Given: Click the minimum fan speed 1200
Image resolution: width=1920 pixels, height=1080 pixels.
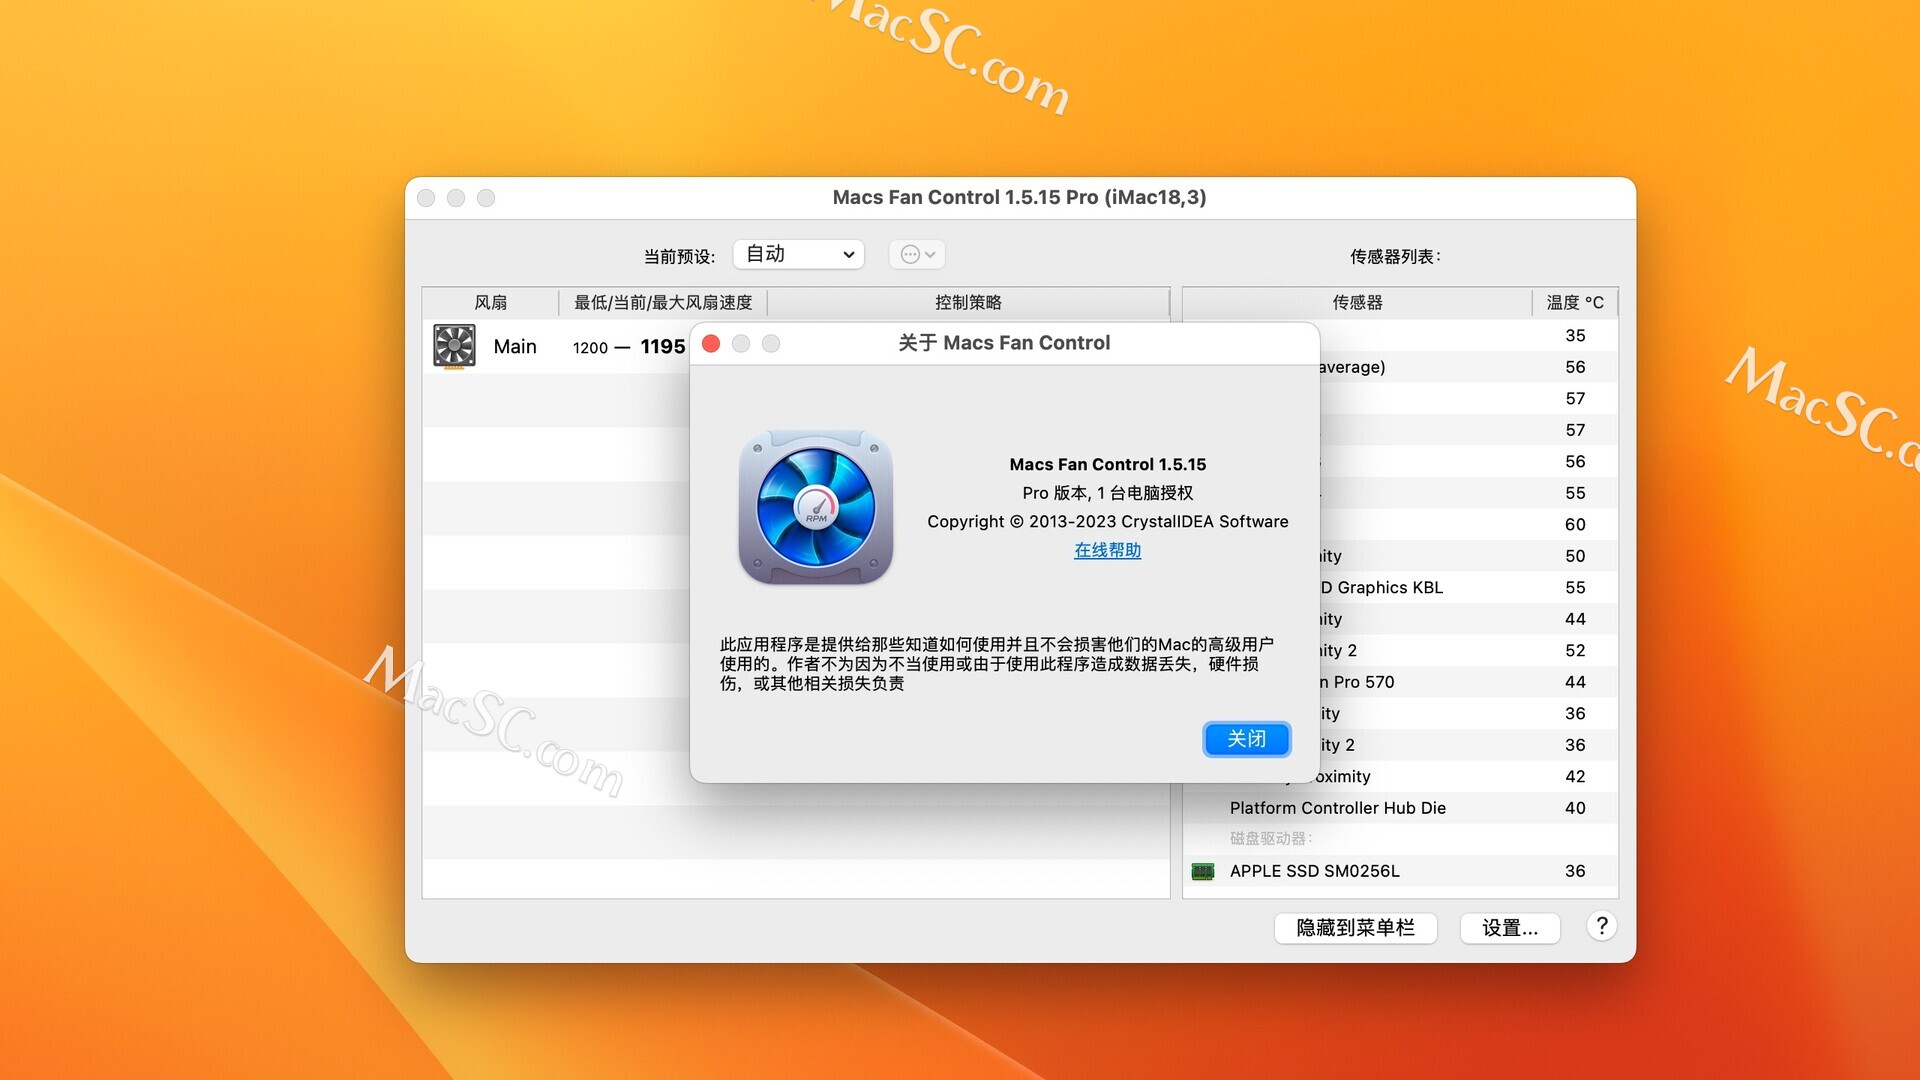Looking at the screenshot, I should pyautogui.click(x=590, y=348).
